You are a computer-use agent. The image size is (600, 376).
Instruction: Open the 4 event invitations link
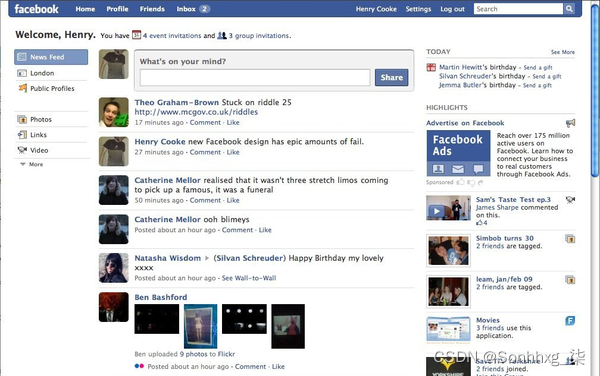click(x=172, y=36)
